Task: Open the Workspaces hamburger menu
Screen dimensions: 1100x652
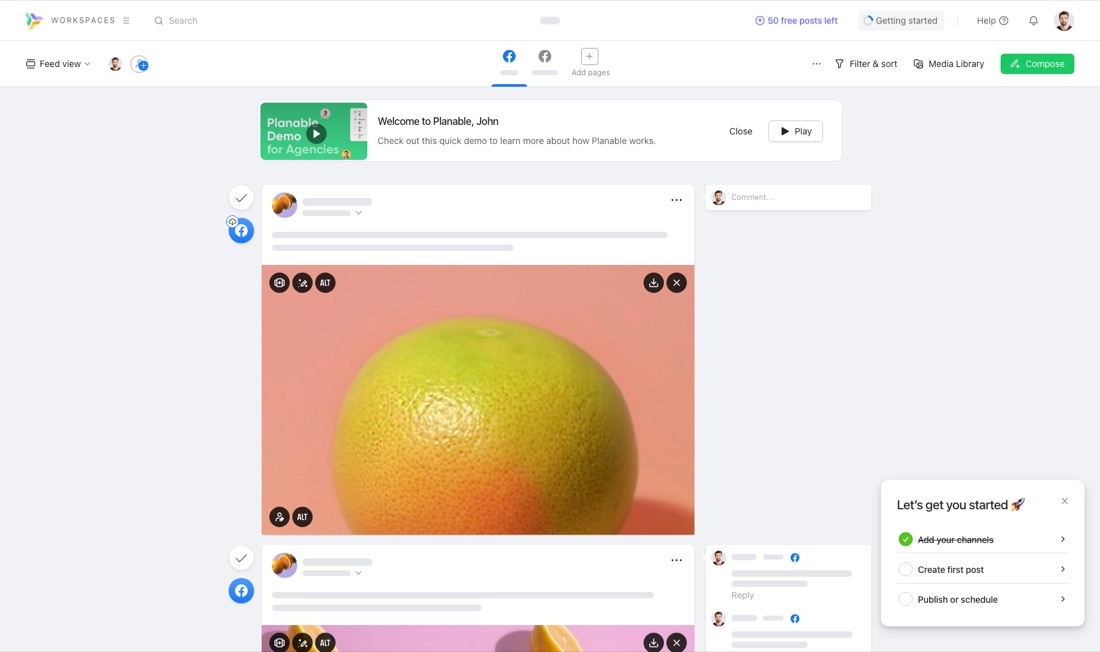Action: point(126,20)
